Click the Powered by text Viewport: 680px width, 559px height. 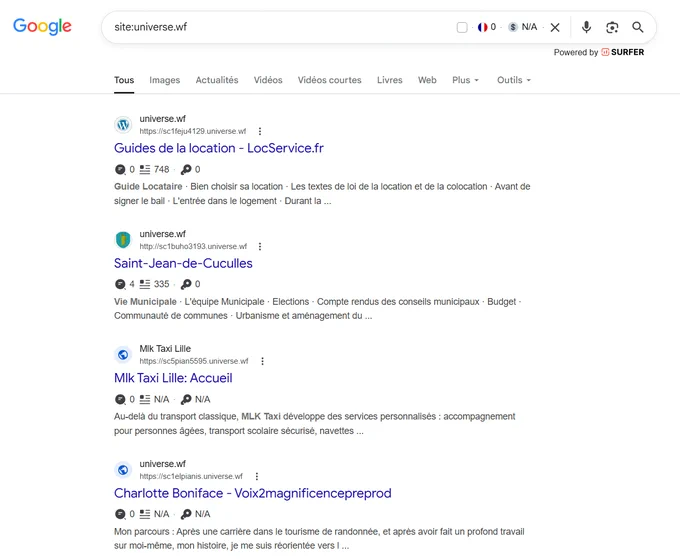[x=575, y=52]
